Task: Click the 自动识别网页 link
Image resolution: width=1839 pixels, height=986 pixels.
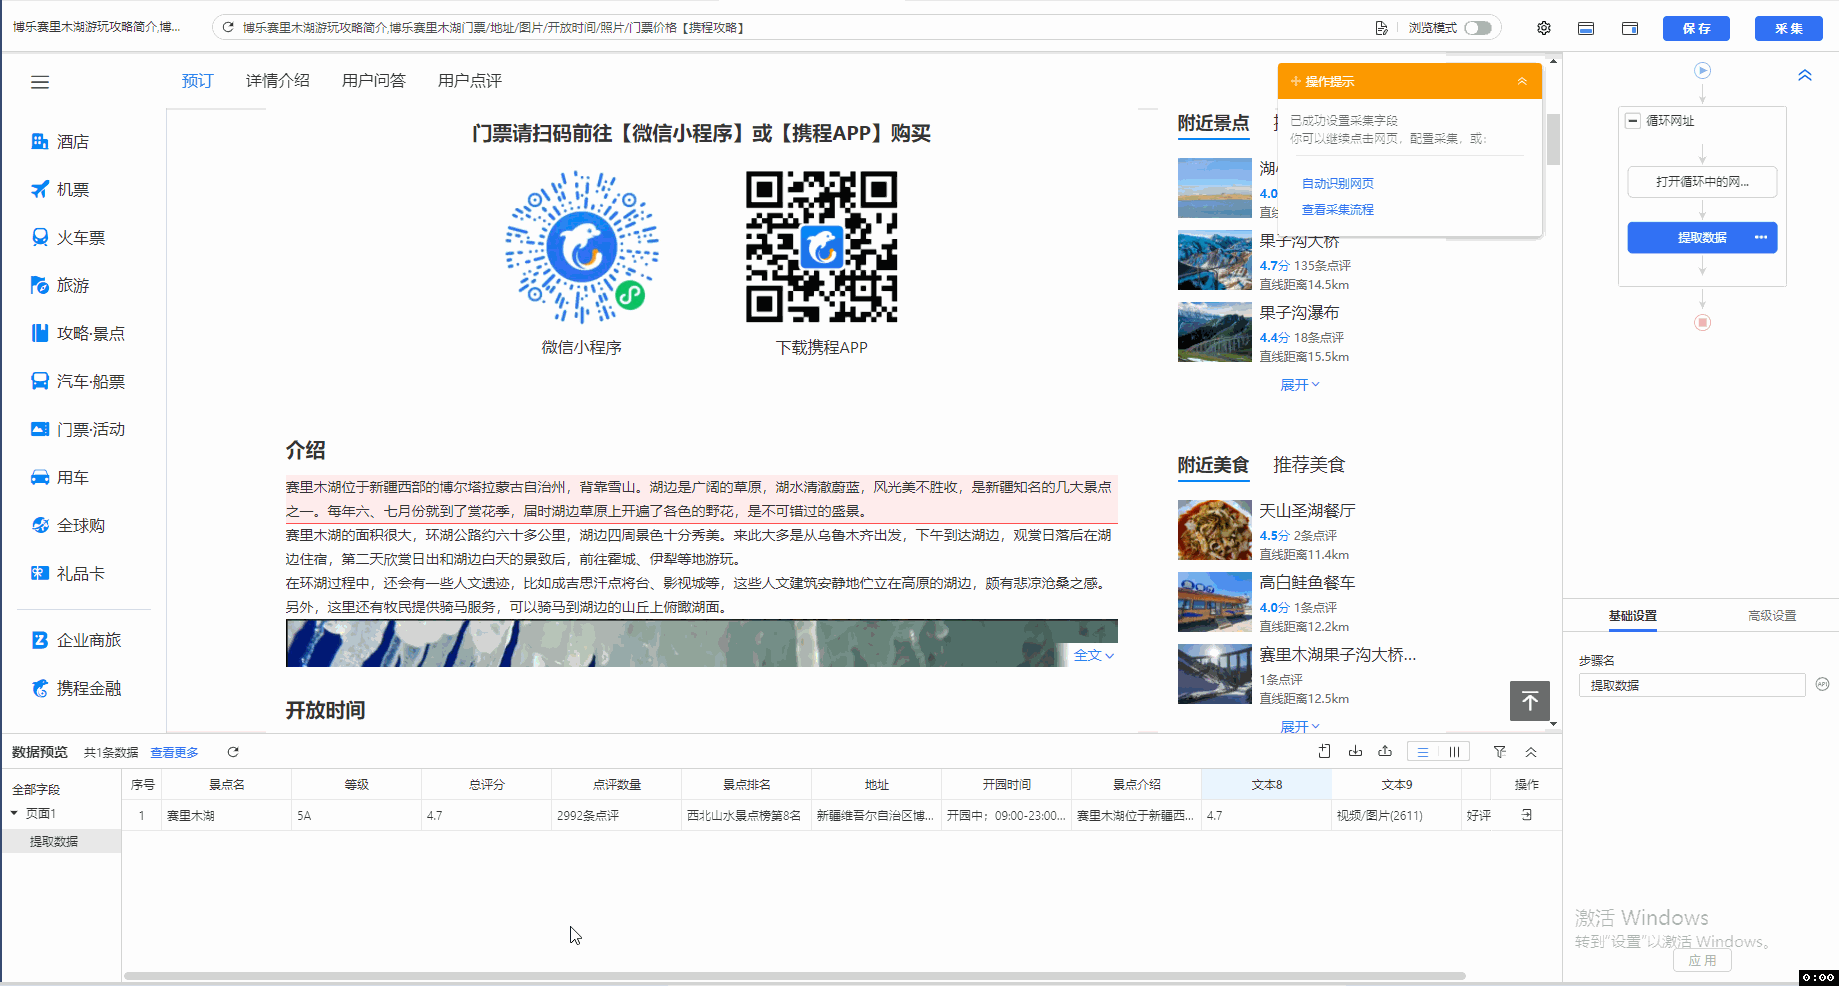Action: (1338, 184)
